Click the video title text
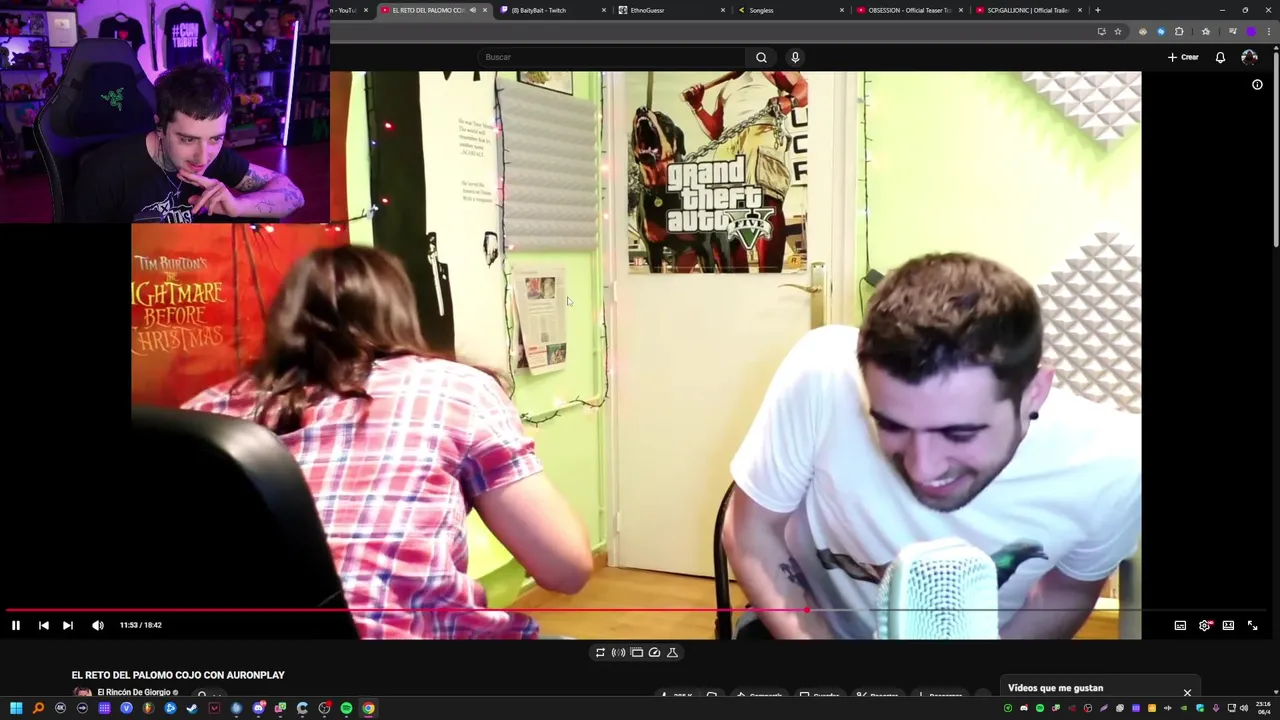 (x=178, y=675)
